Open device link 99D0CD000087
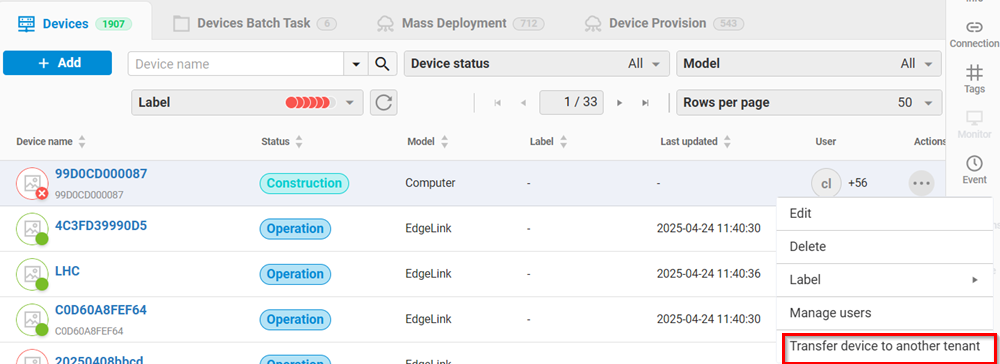Screen dimensions: 1000x364 tap(101, 173)
